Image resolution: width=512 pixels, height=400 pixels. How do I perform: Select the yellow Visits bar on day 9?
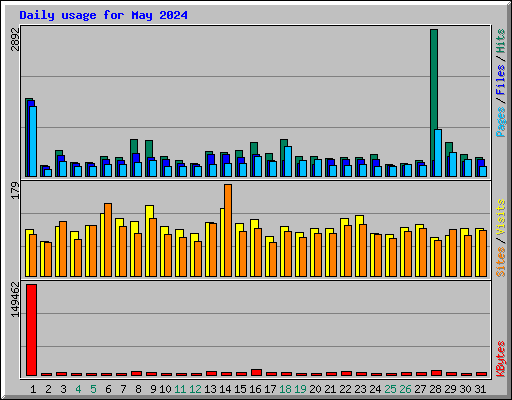tap(149, 241)
